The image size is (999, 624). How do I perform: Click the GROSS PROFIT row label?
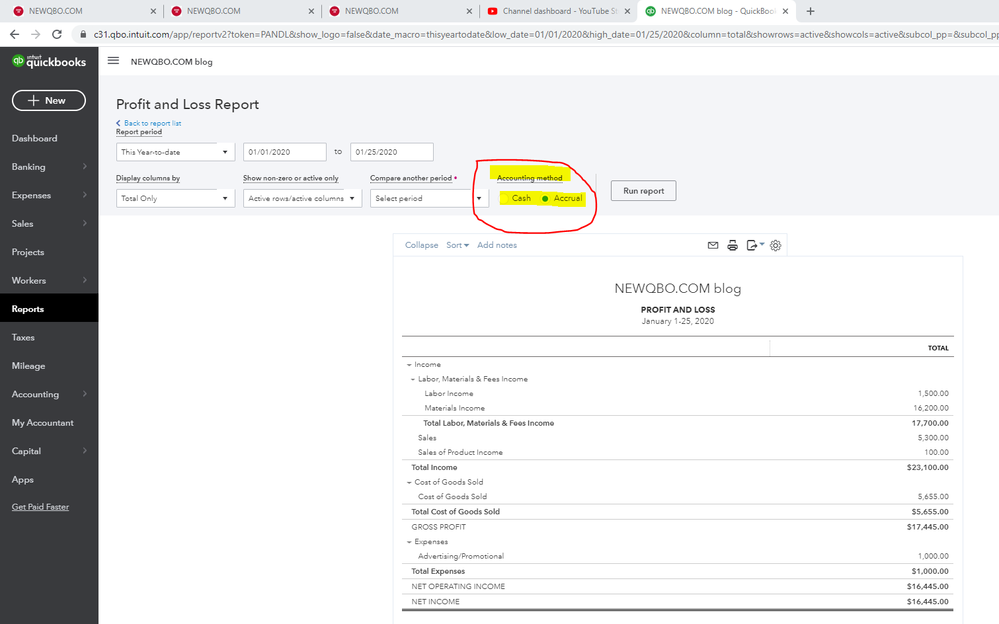(438, 527)
